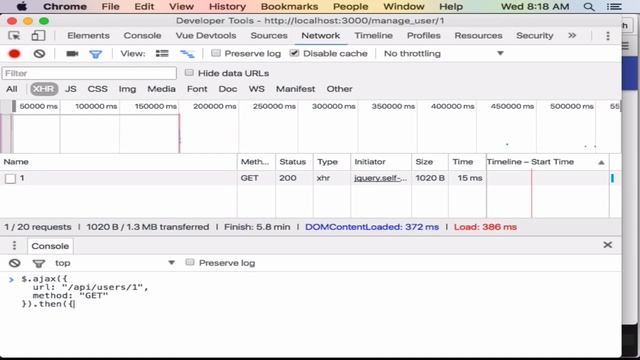Filter requests by All types
Image resolution: width=640 pixels, height=360 pixels.
point(12,89)
